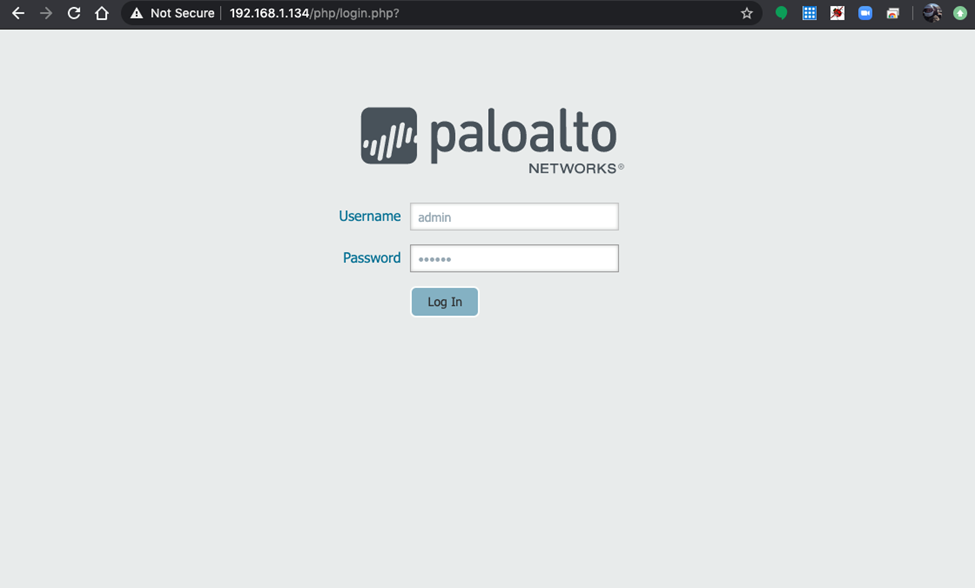Screen dimensions: 975x588
Task: Click inside the Username field
Action: click(513, 216)
